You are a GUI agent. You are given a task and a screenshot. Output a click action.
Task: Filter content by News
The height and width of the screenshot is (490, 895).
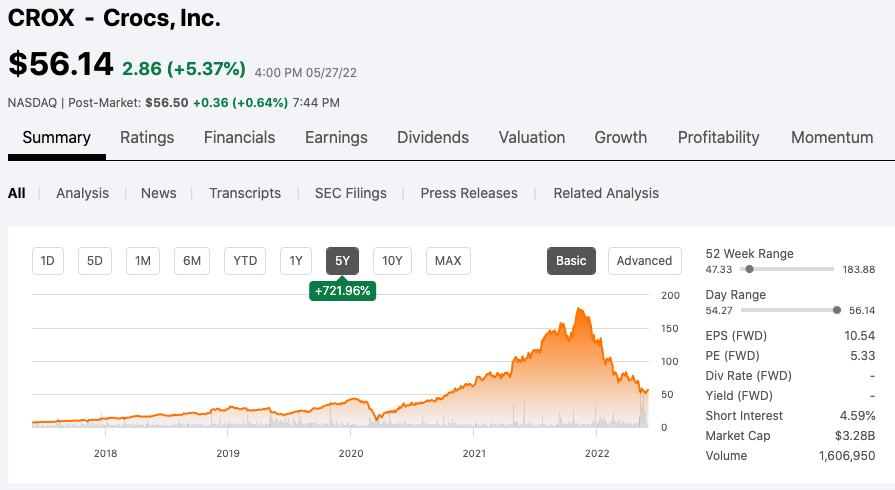(x=158, y=193)
